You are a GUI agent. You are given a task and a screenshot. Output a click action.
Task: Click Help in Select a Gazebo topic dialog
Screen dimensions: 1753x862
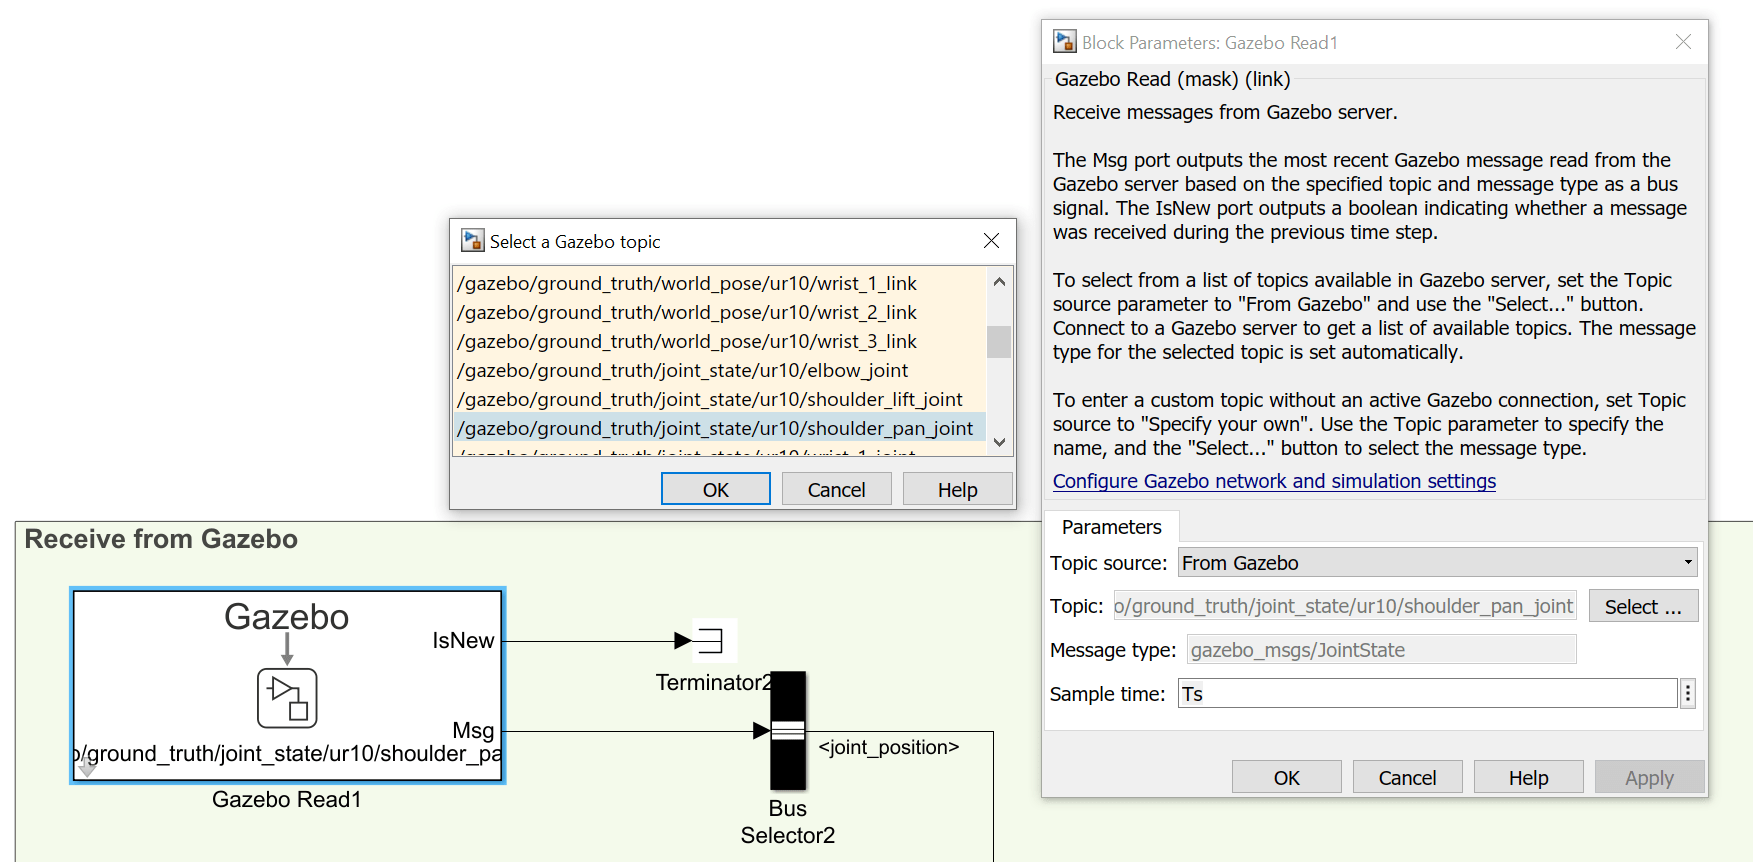coord(958,489)
